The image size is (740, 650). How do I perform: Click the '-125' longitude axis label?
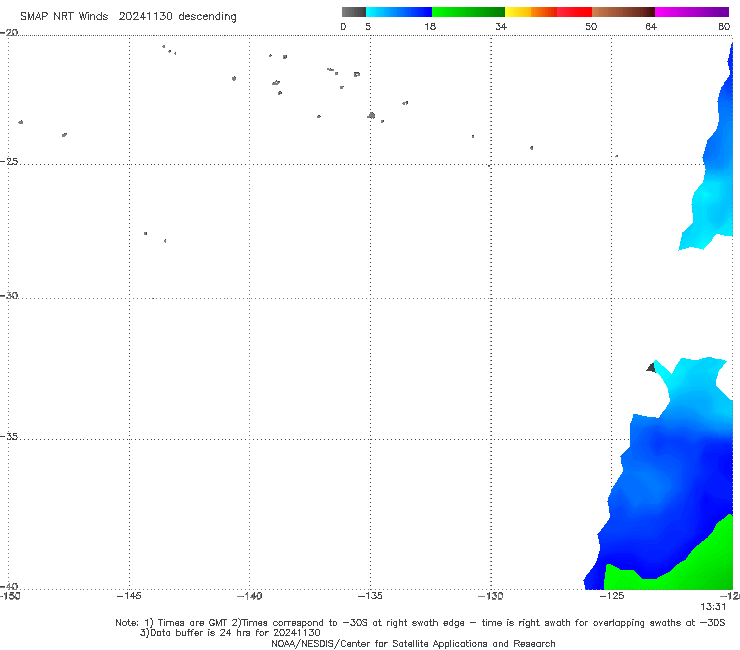click(612, 596)
